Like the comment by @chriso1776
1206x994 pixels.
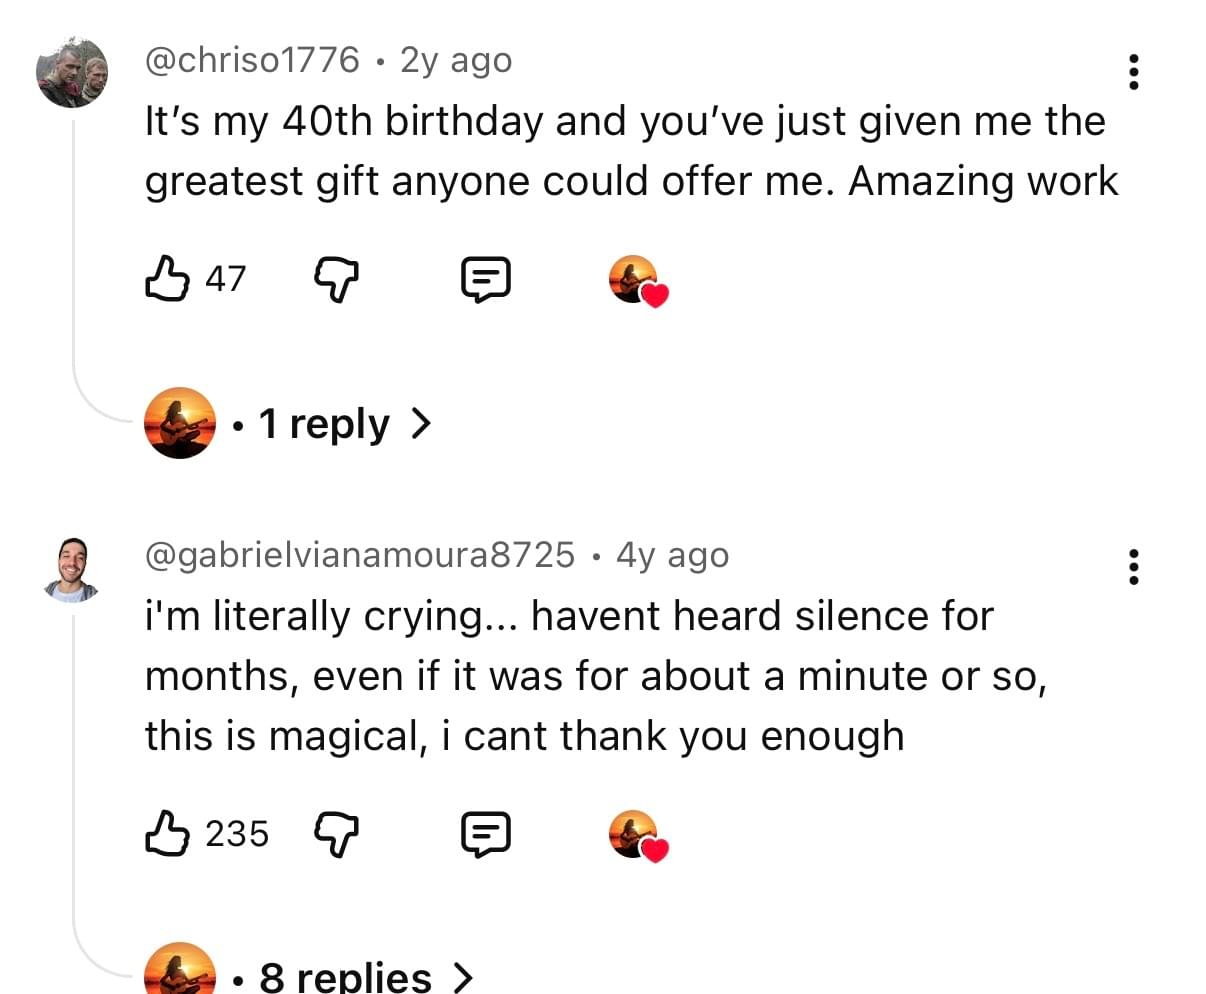pyautogui.click(x=167, y=278)
